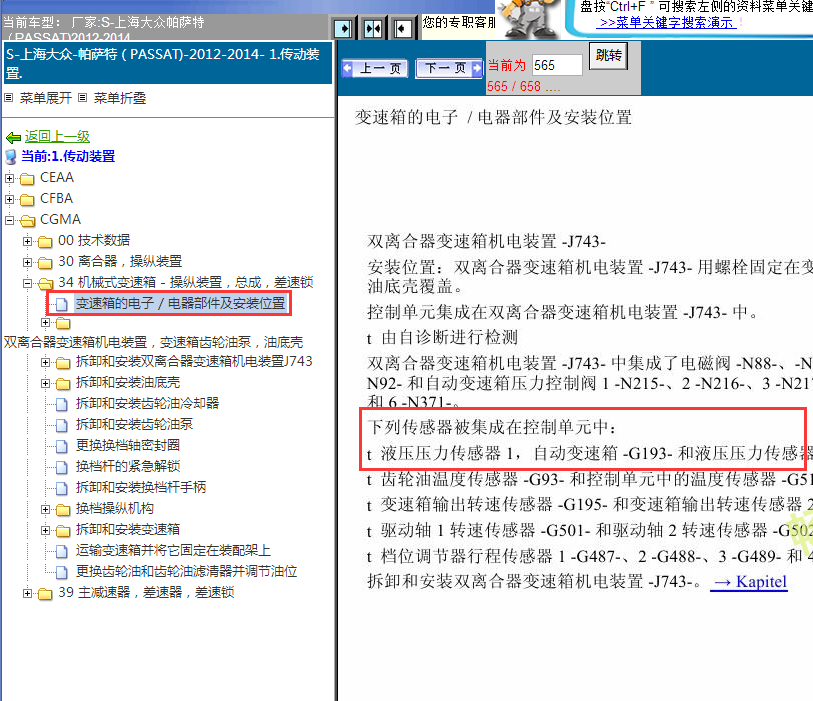
Task: Expand the 拆卸和安装变速箱 node
Action: (46, 530)
